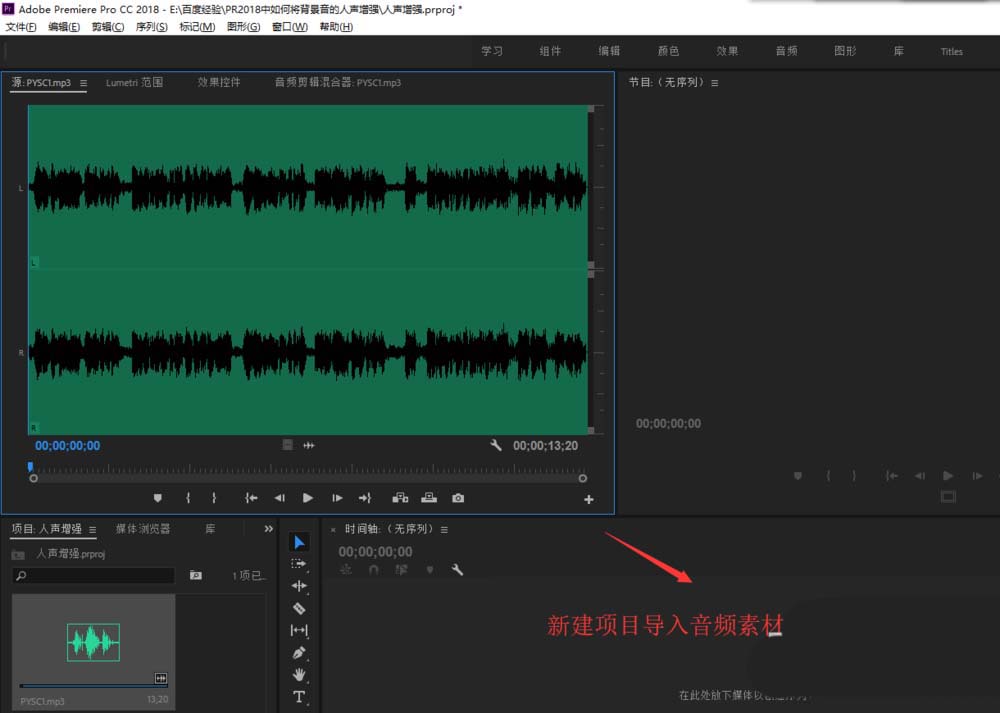Switch to 颜色 workspace
The width and height of the screenshot is (1000, 713).
(x=668, y=51)
